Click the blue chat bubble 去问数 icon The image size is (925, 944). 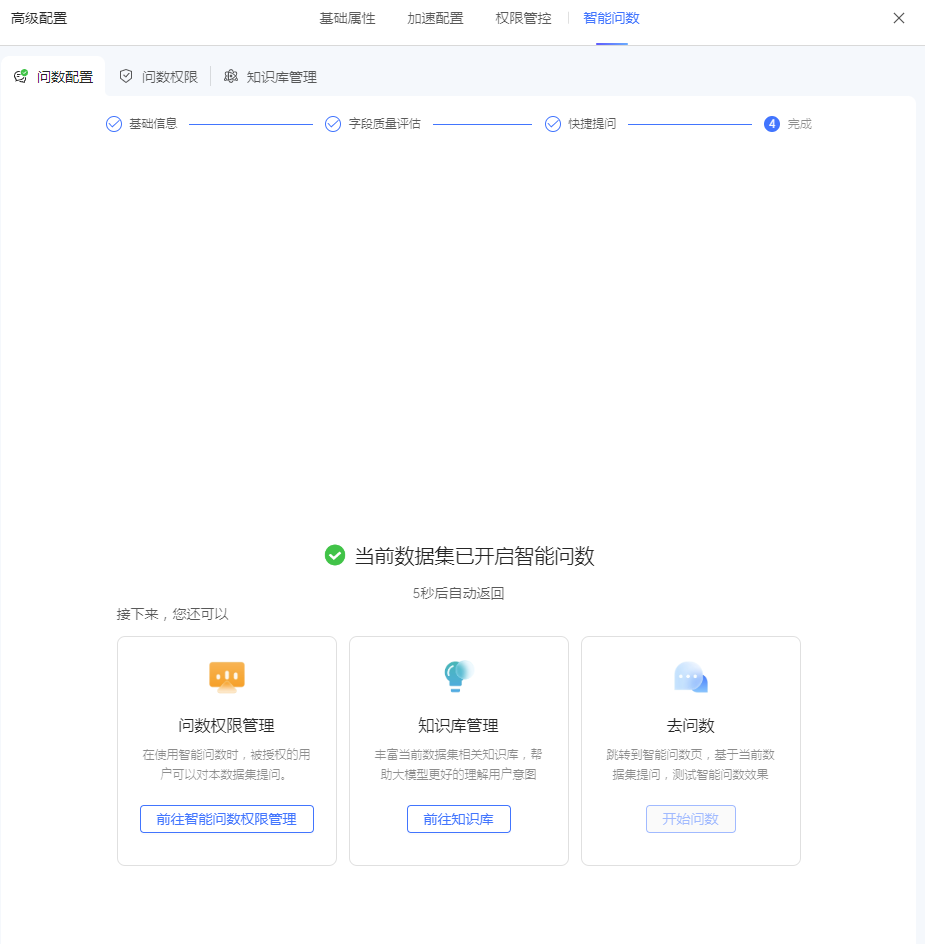tap(691, 677)
